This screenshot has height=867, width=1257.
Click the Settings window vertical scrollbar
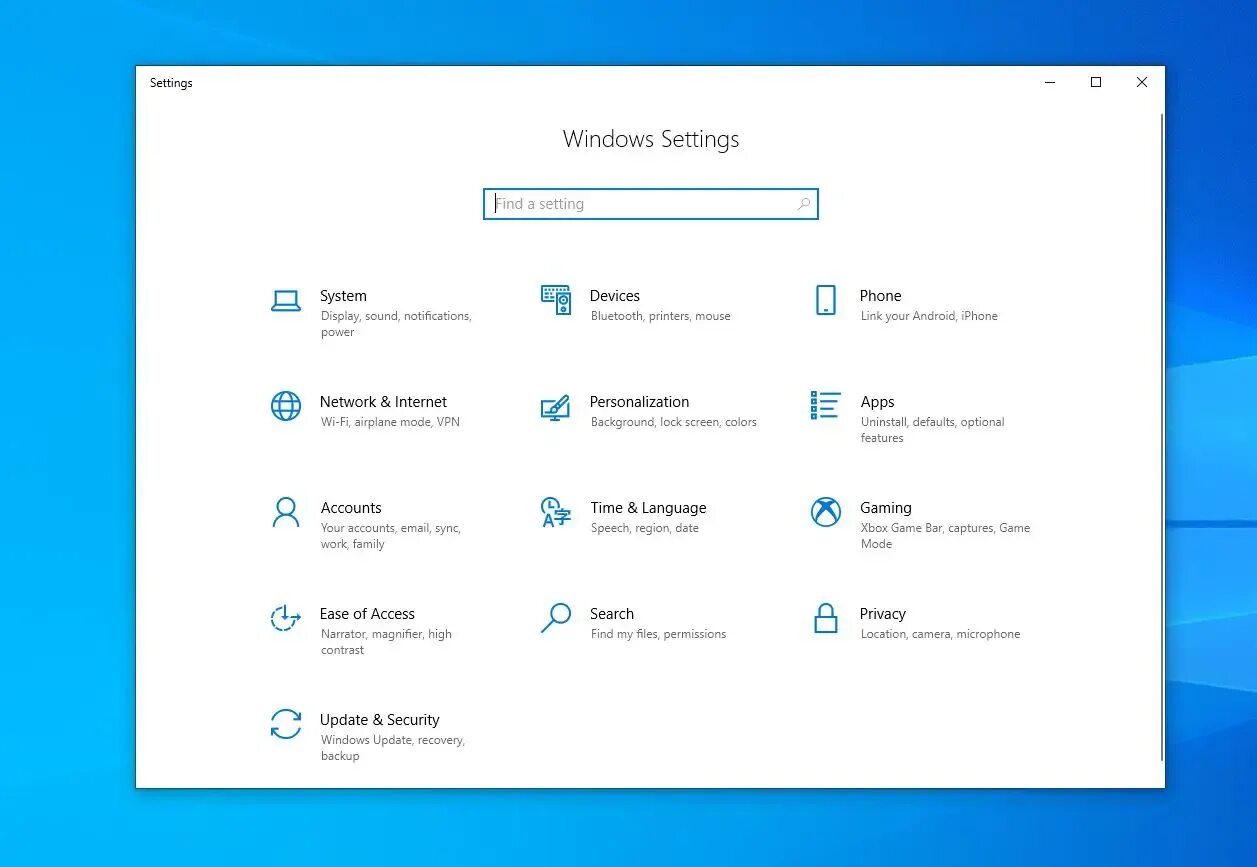1161,436
